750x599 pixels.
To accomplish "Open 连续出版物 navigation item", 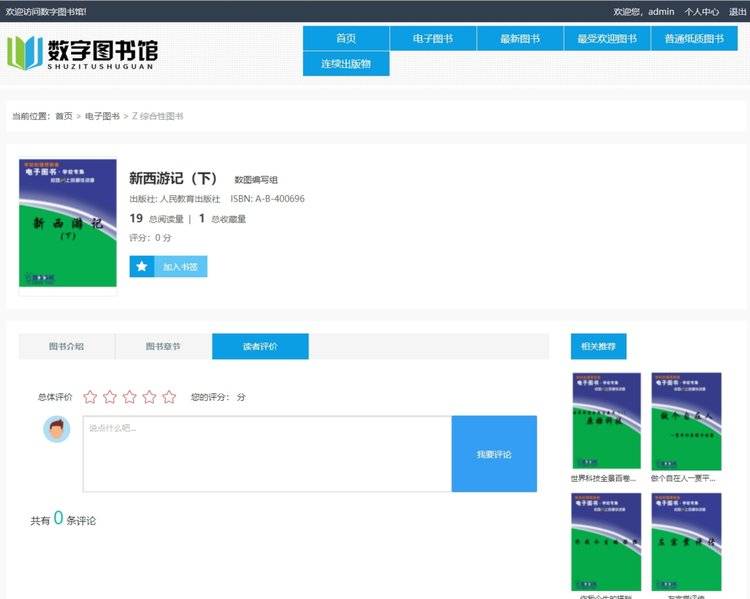I will pos(346,63).
